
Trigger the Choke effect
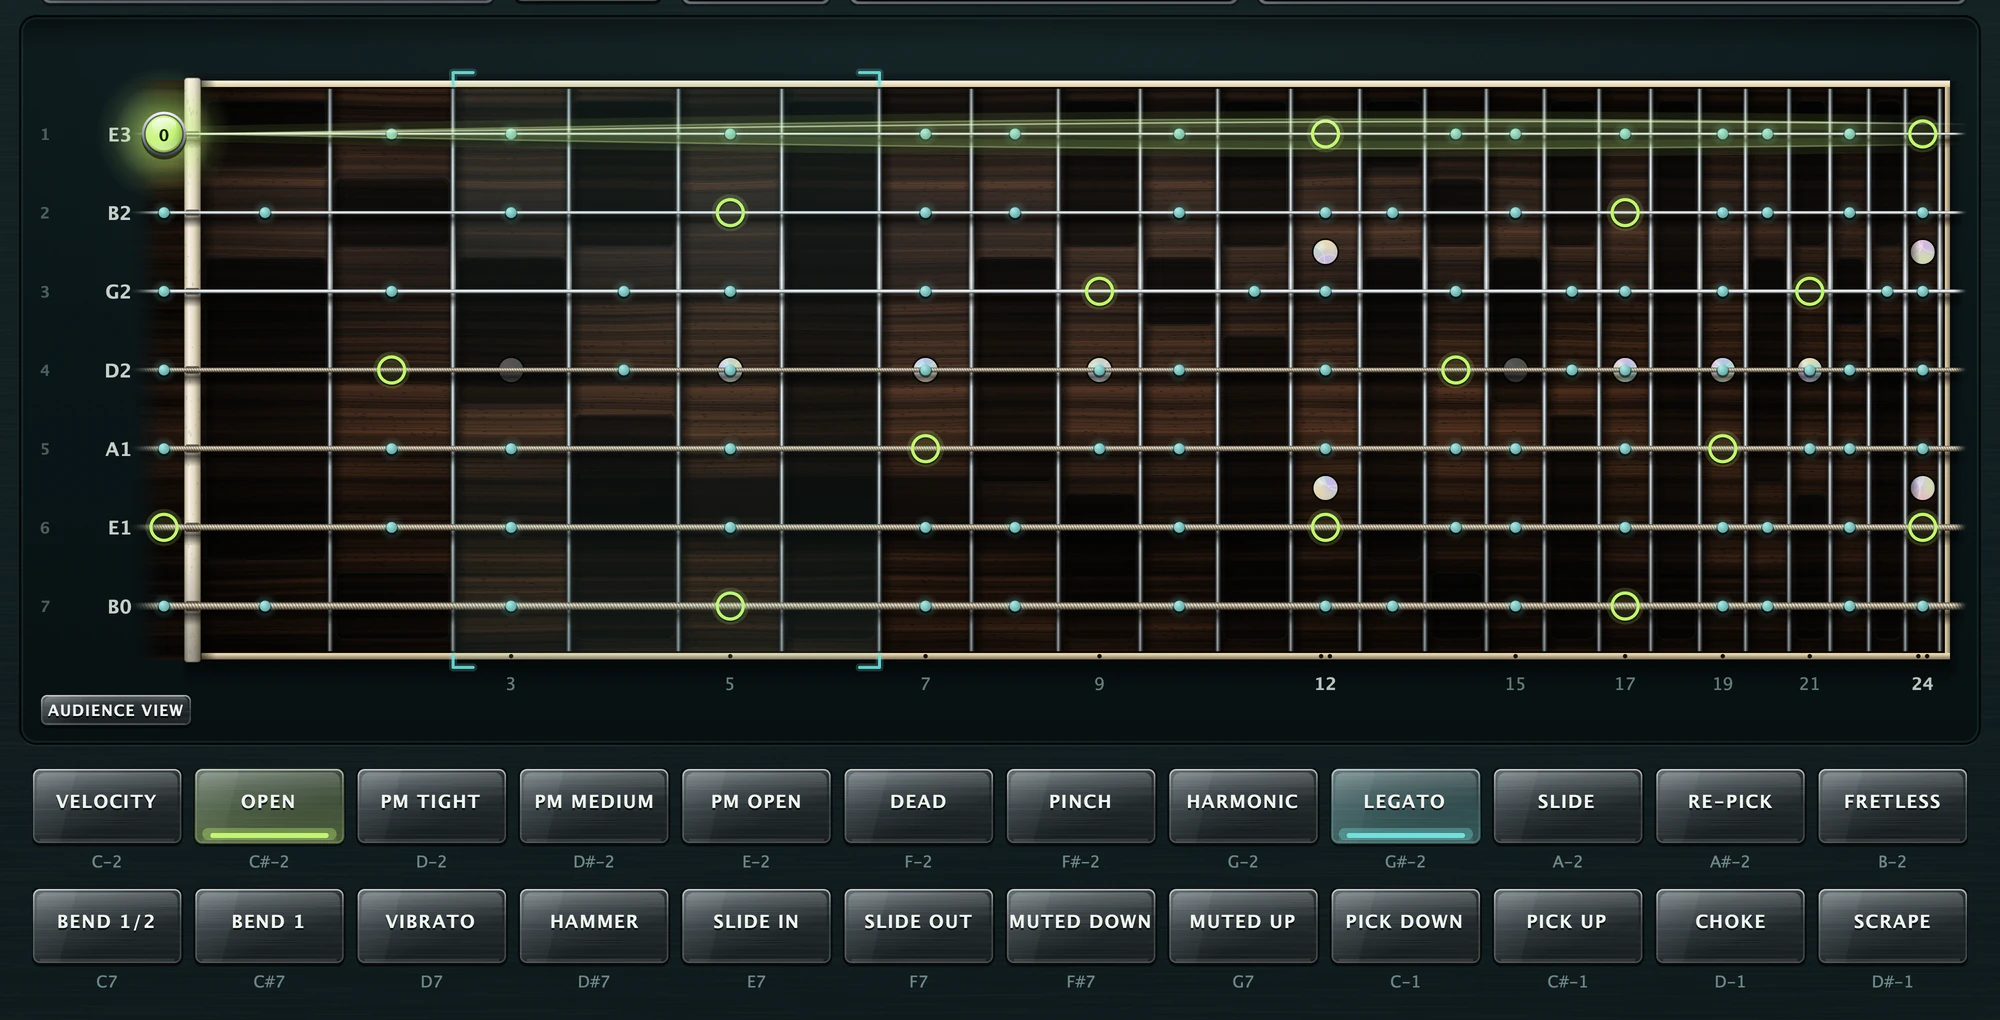tap(1730, 926)
